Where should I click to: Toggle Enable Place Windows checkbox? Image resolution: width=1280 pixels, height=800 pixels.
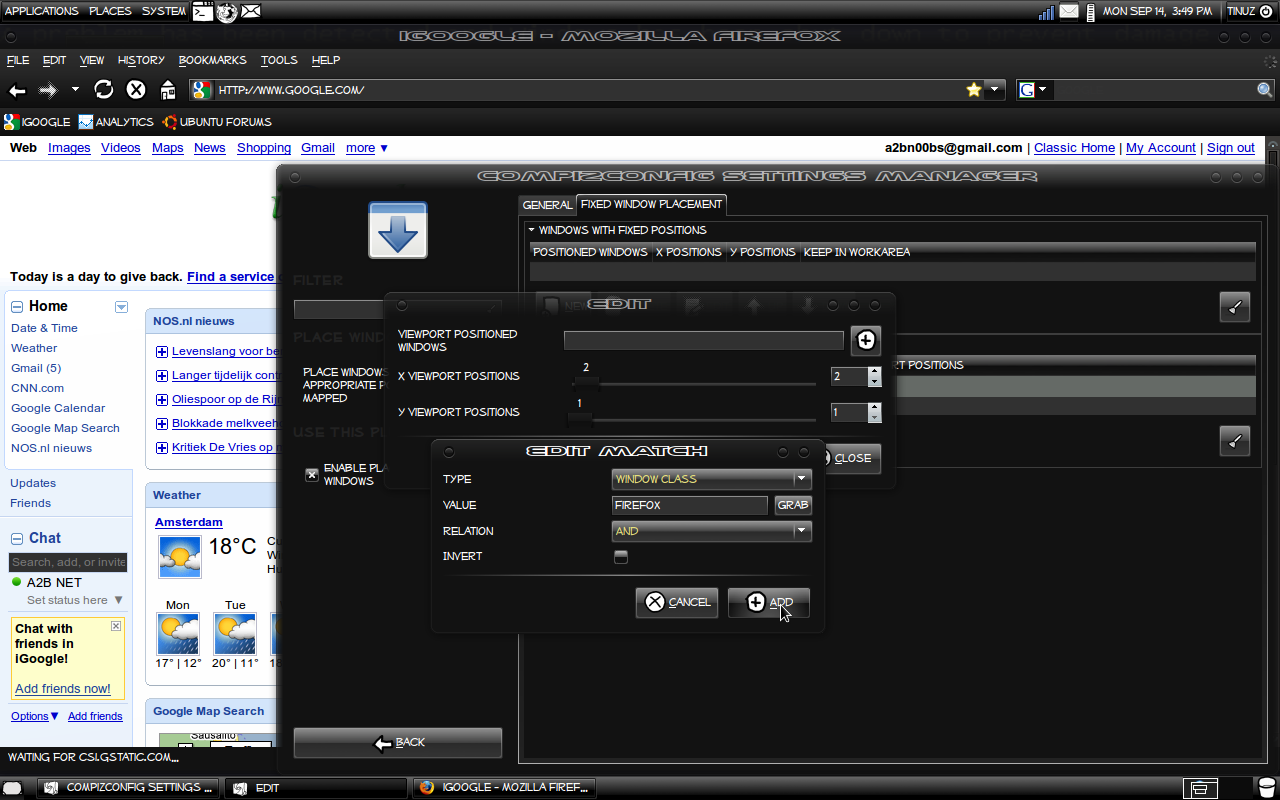tap(312, 475)
